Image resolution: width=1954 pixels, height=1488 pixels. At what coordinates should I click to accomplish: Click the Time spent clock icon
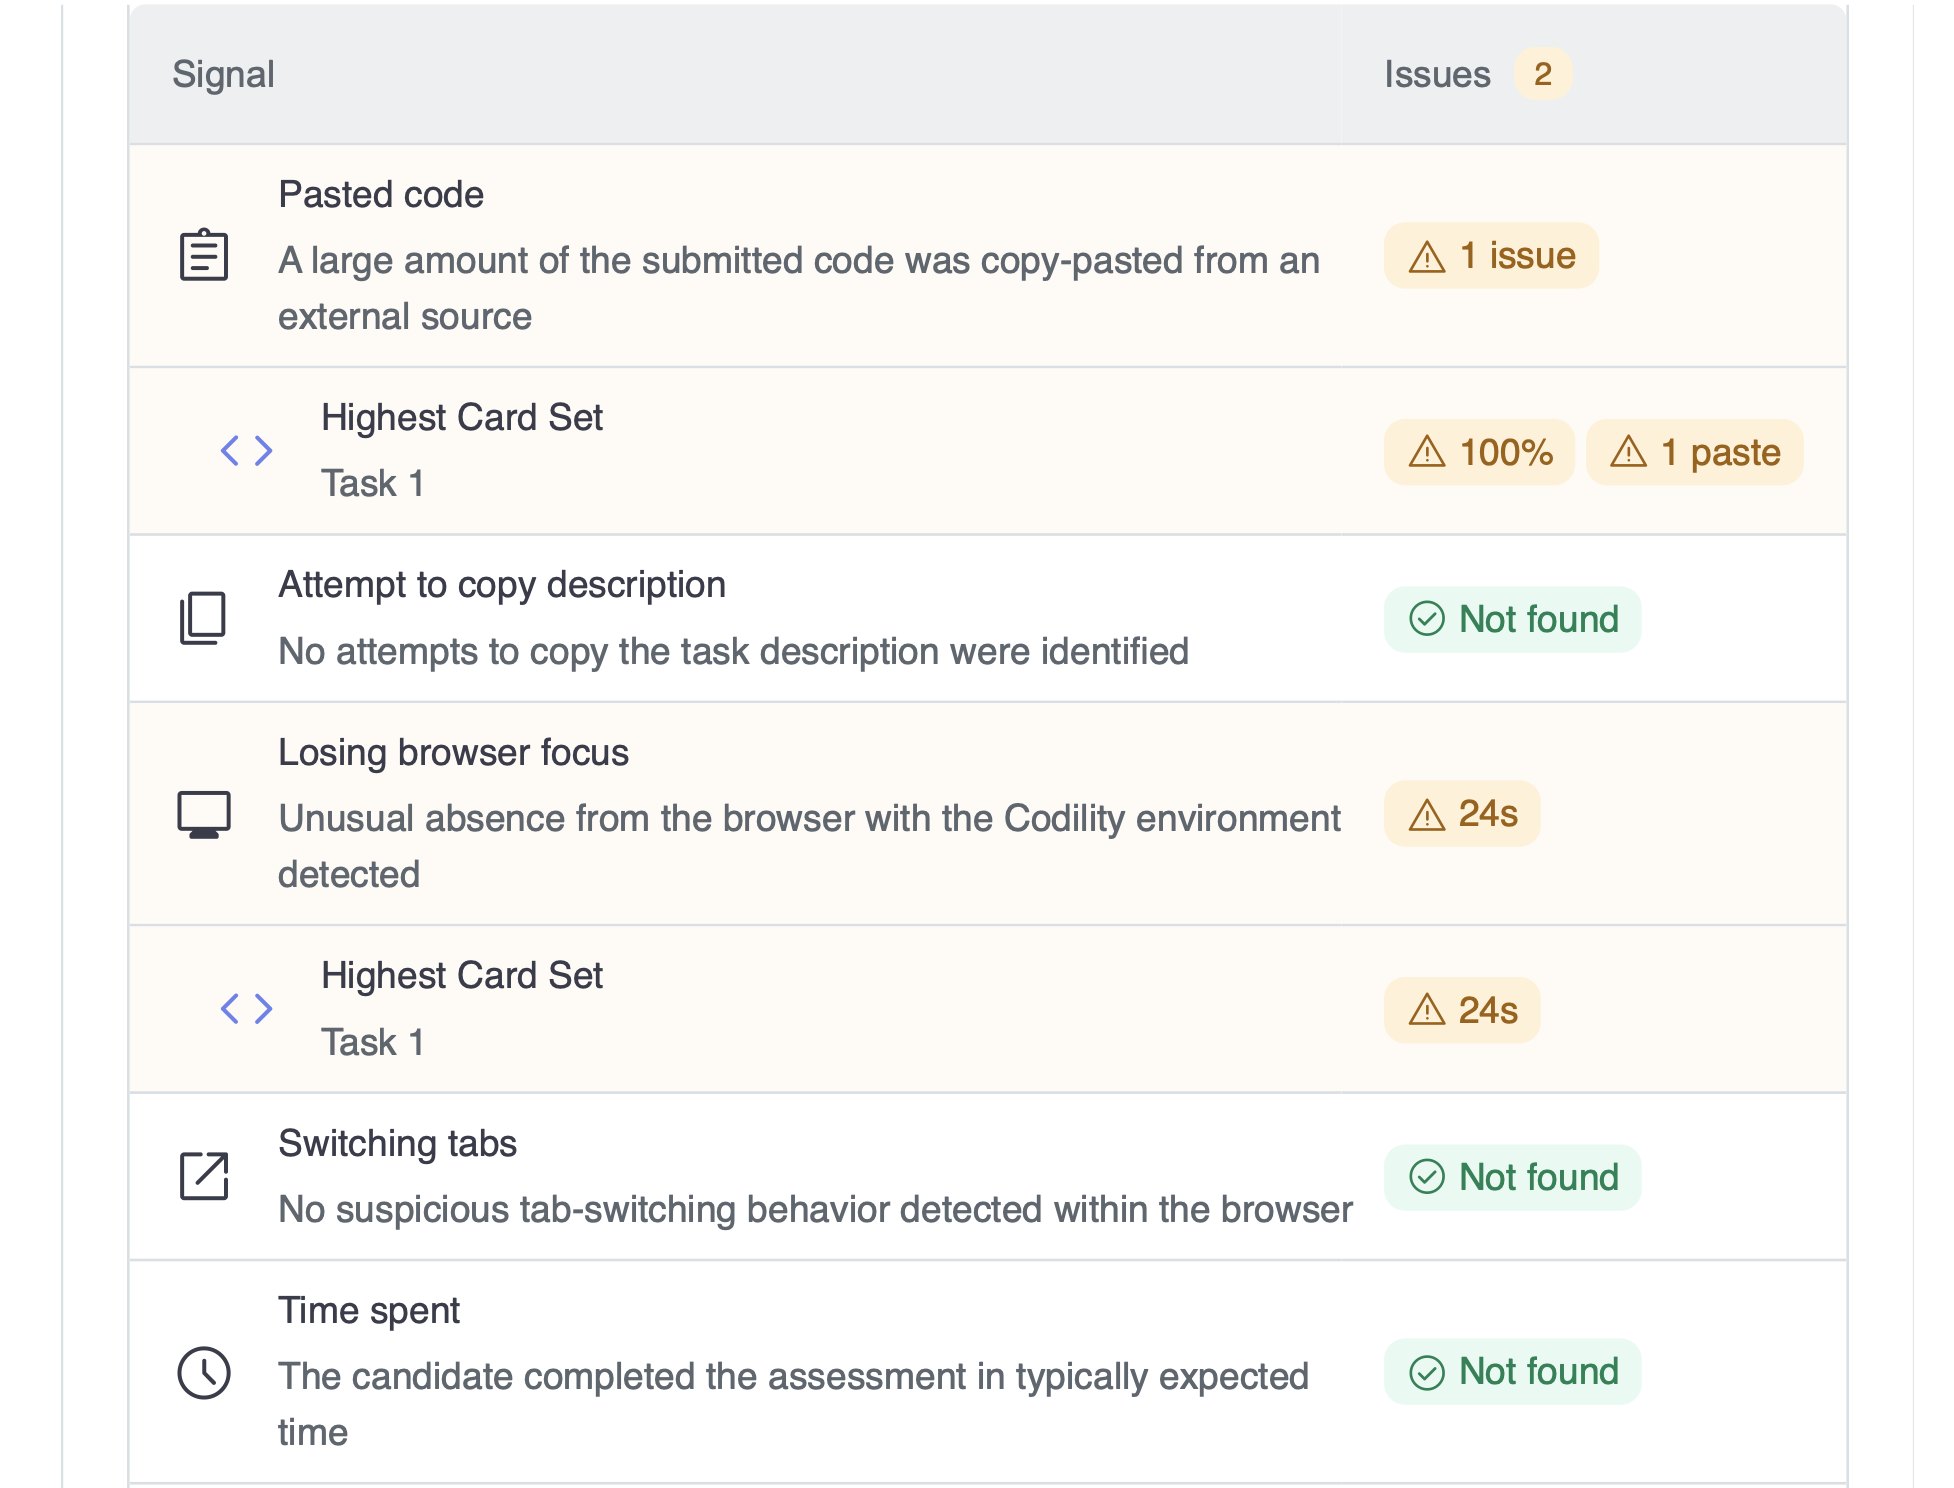204,1372
